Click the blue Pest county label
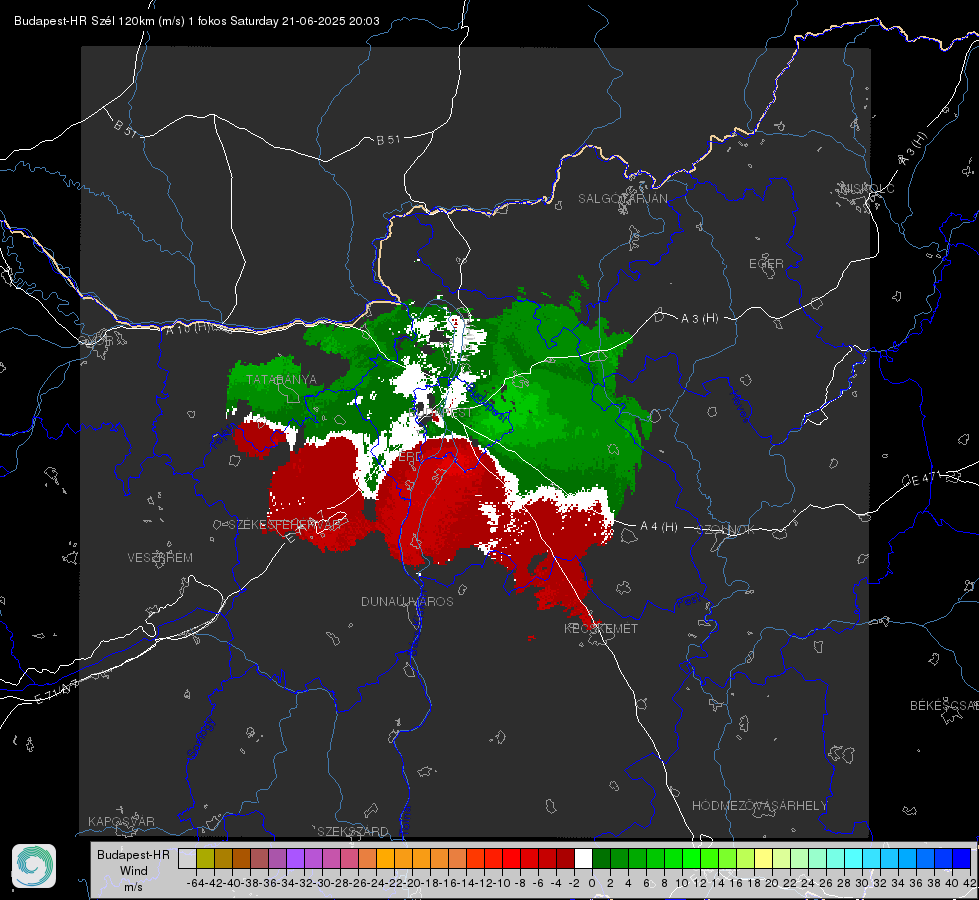The image size is (979, 900). tap(691, 602)
